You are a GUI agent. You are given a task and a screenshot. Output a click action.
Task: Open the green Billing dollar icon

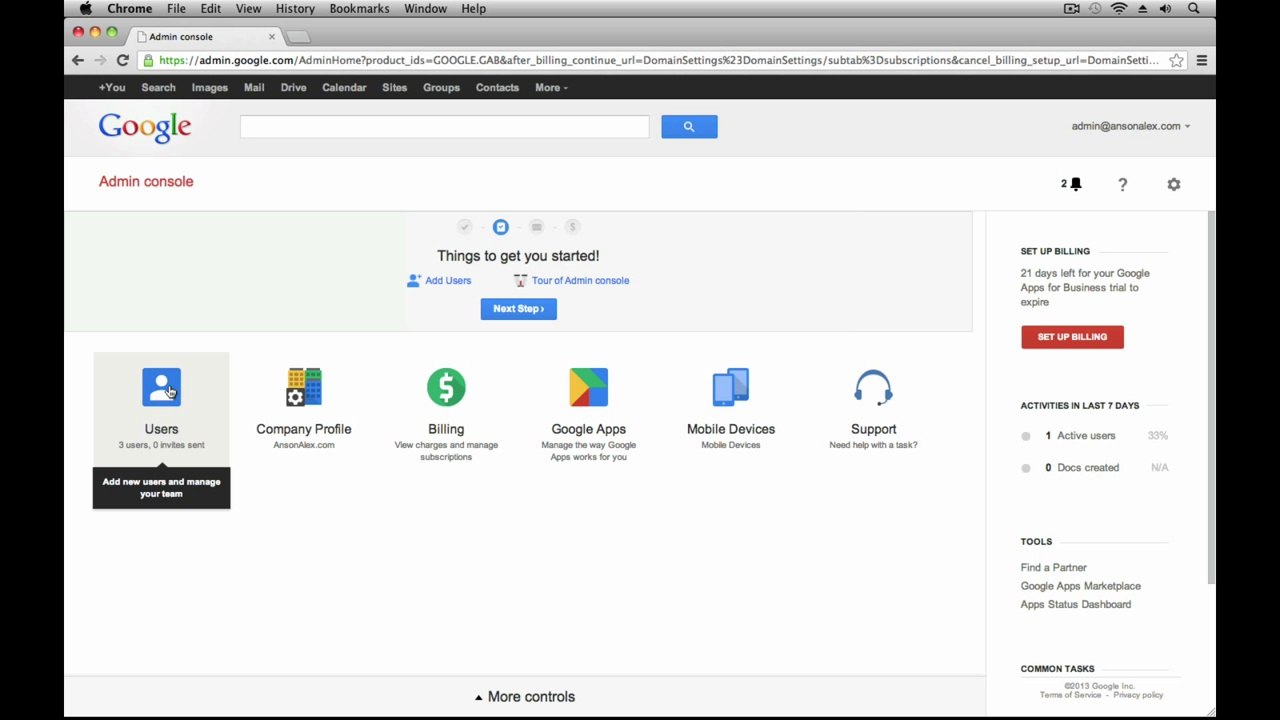pyautogui.click(x=446, y=387)
